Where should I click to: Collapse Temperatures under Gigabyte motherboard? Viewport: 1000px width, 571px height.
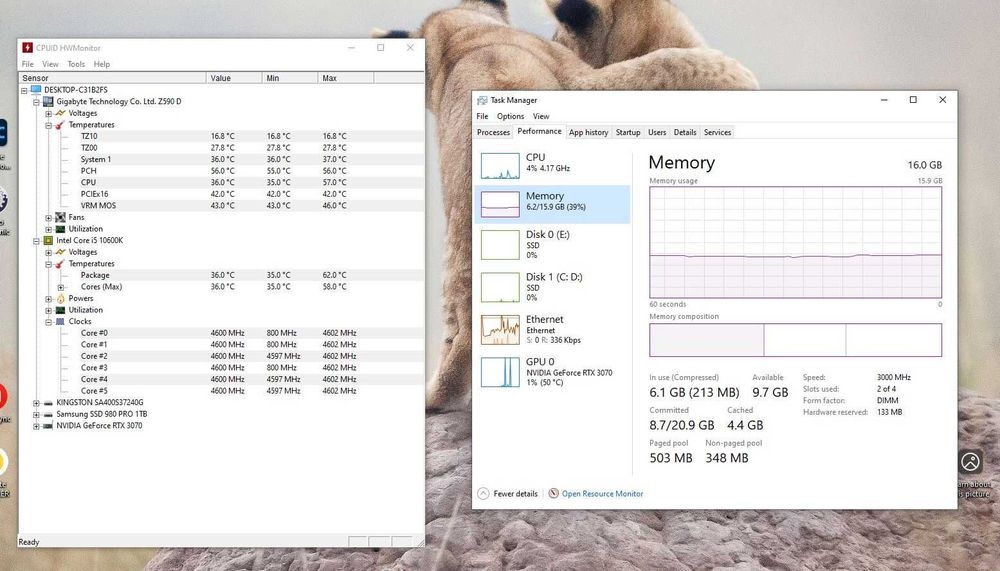(x=48, y=125)
